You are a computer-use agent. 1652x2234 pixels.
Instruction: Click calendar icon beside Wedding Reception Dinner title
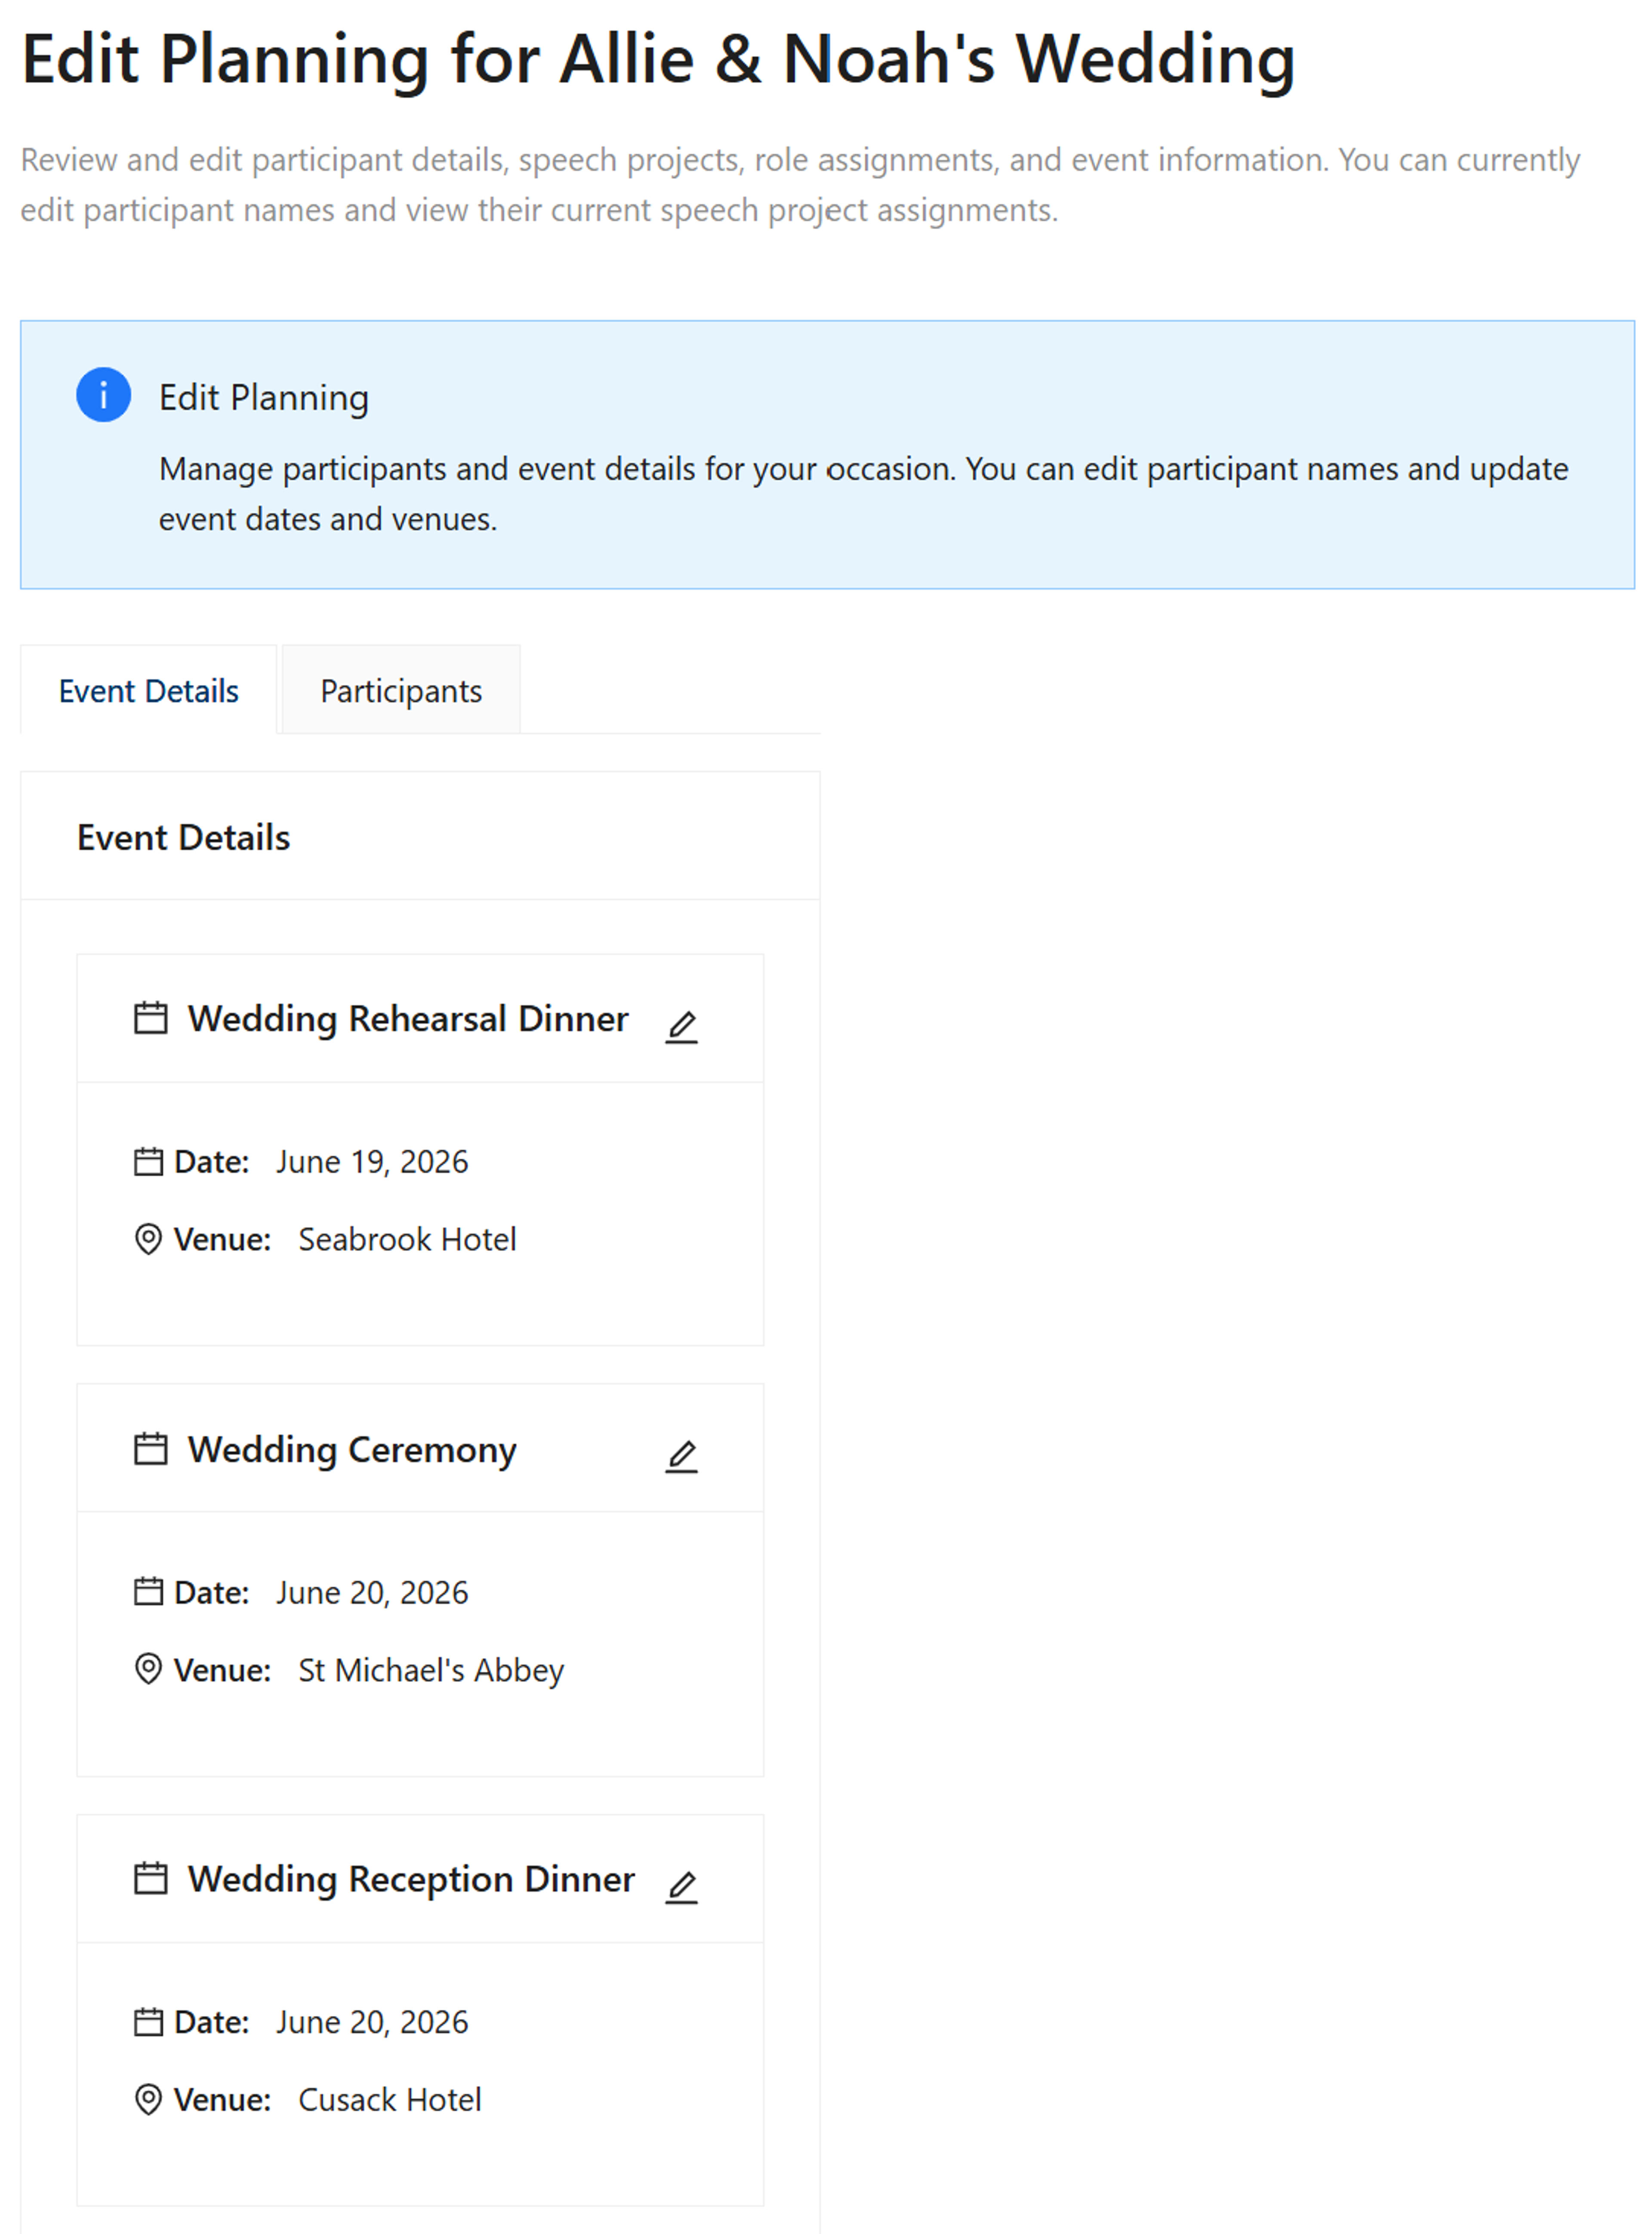tap(150, 1878)
